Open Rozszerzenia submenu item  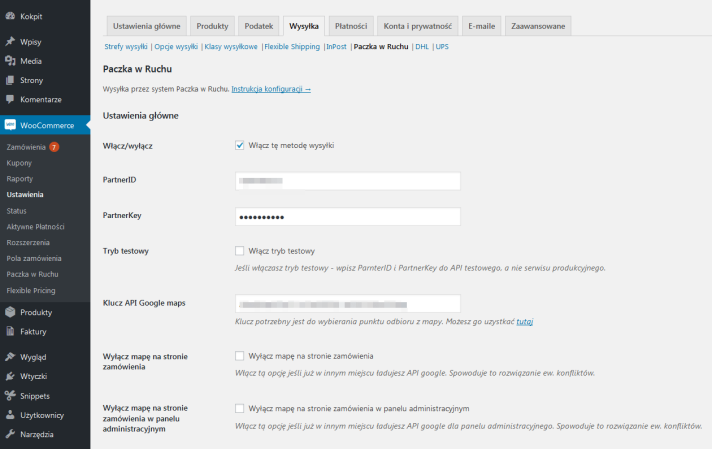click(28, 242)
